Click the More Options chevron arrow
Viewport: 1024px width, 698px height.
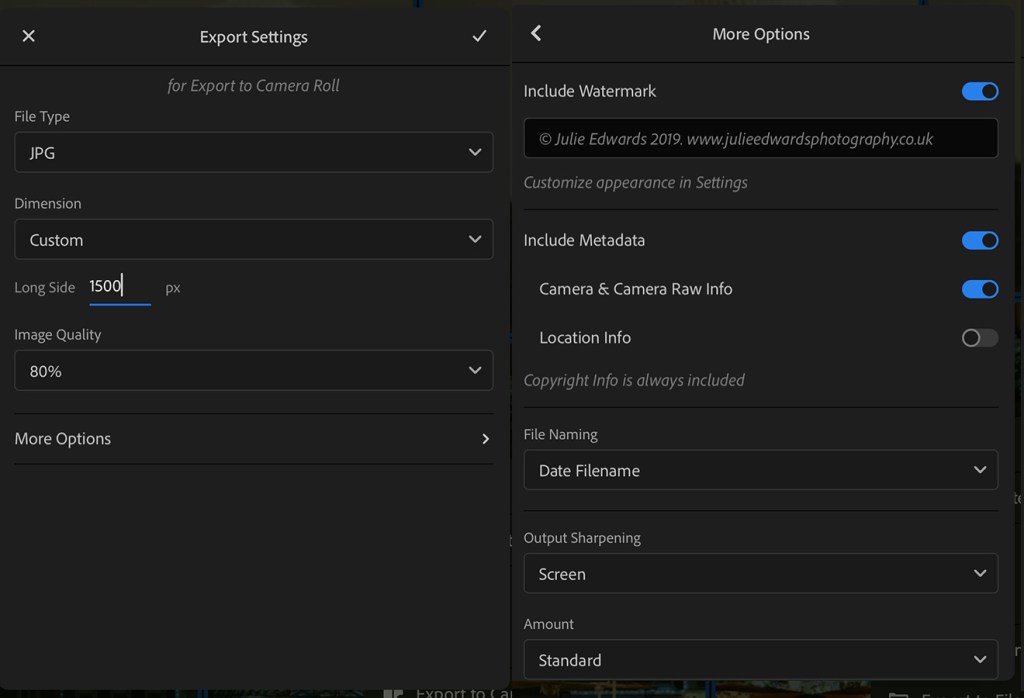pyautogui.click(x=485, y=439)
